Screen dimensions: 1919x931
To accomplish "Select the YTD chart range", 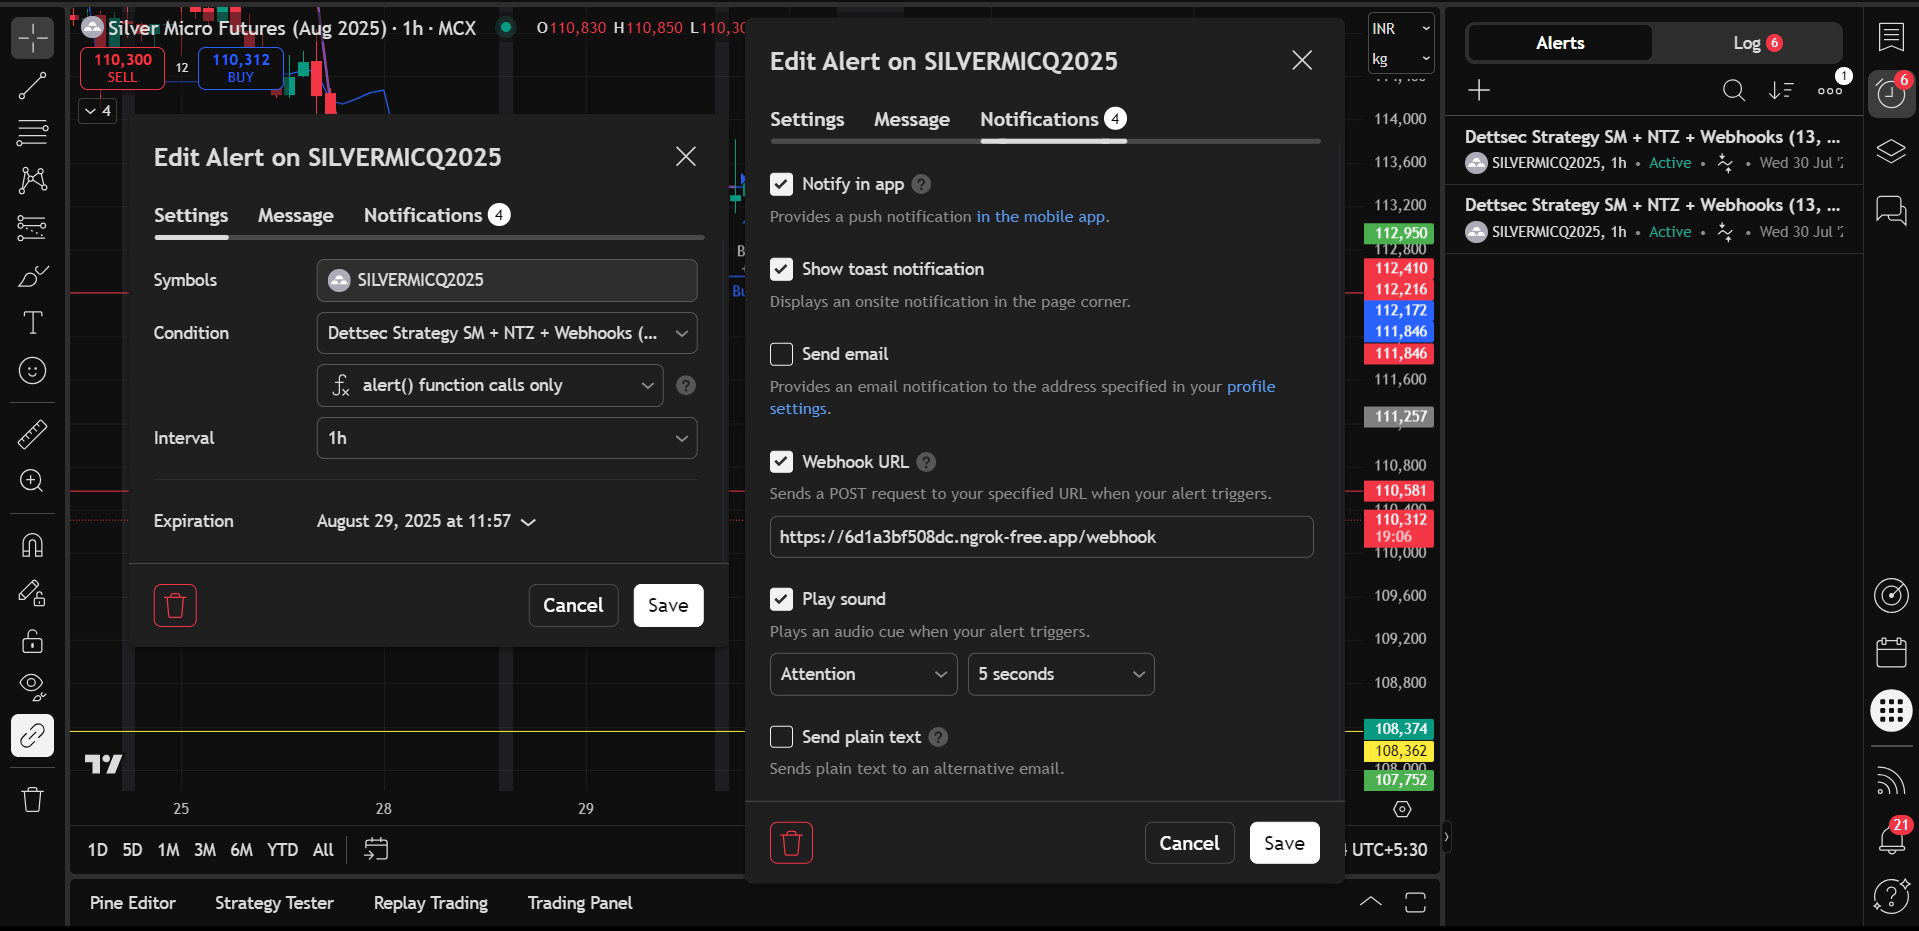I will 282,849.
